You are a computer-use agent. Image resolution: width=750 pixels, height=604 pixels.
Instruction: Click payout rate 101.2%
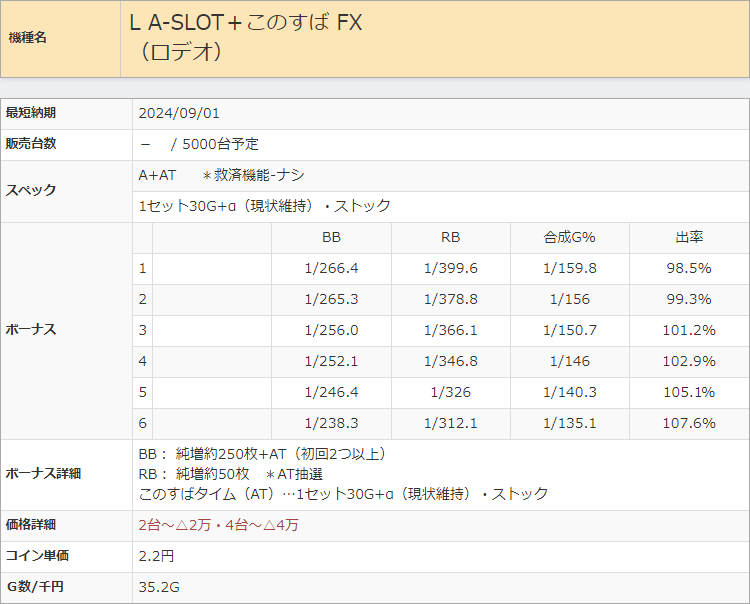point(689,330)
